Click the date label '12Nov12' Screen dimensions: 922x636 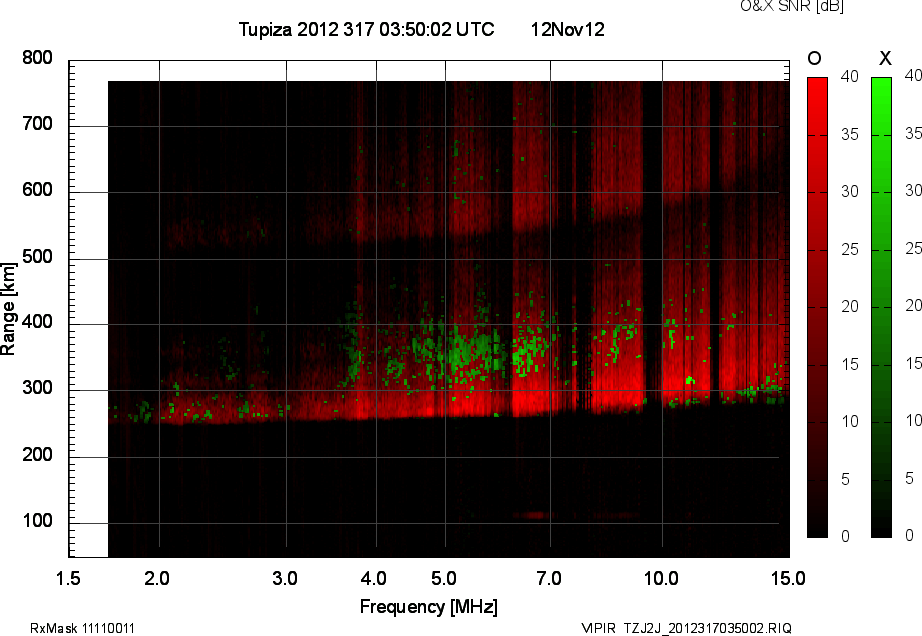[567, 30]
